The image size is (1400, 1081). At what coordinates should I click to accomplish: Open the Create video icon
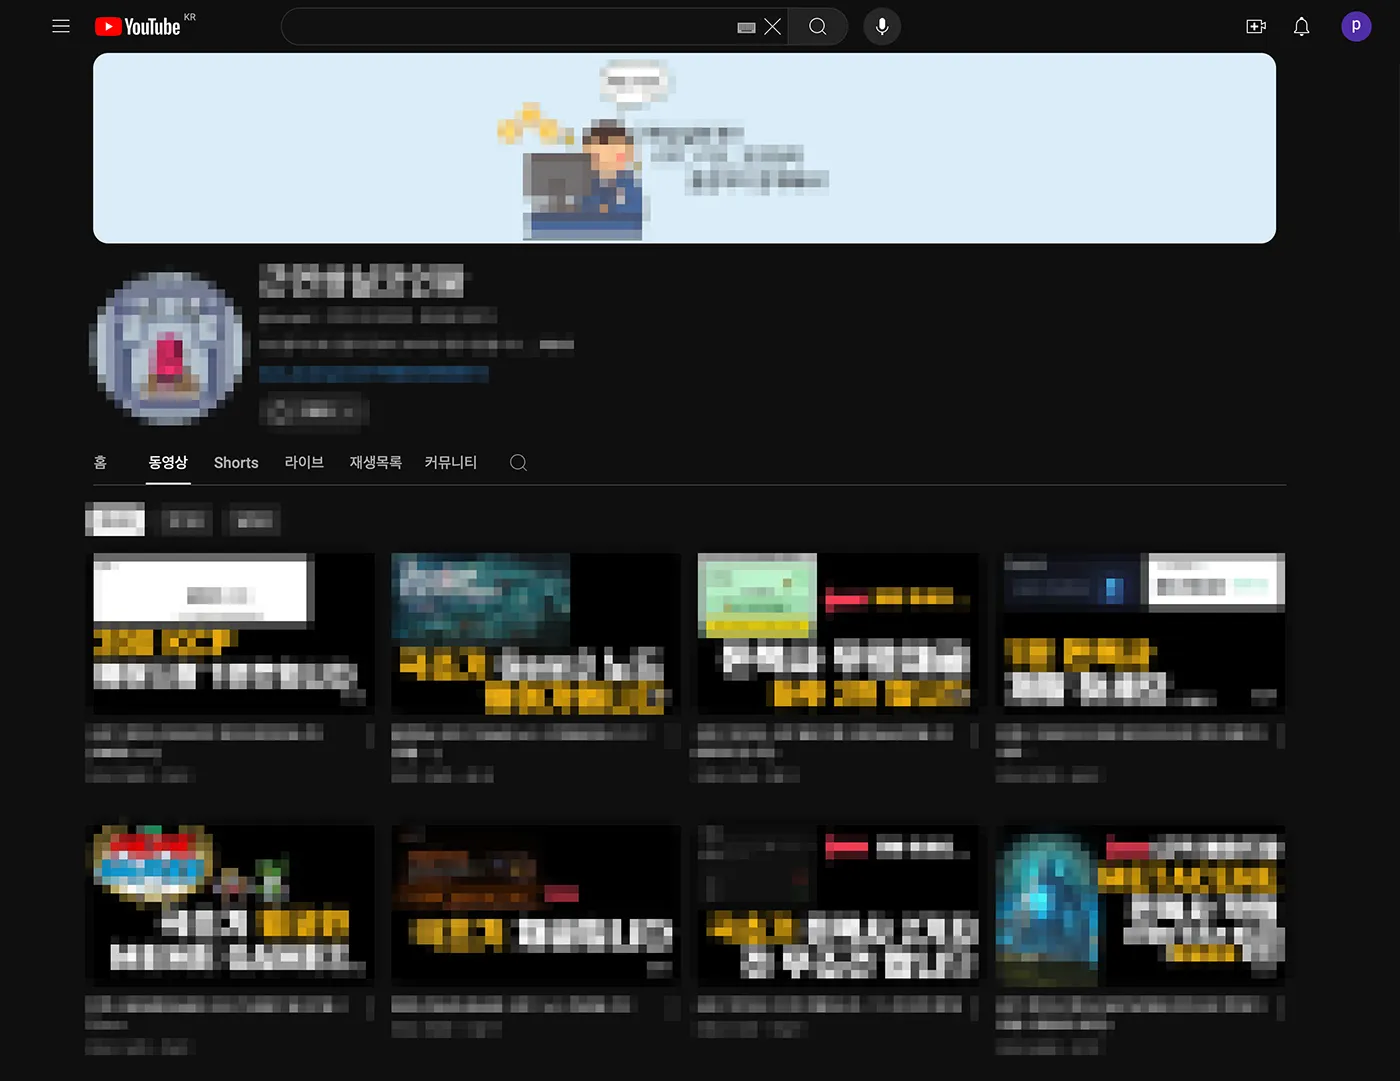[x=1256, y=26]
